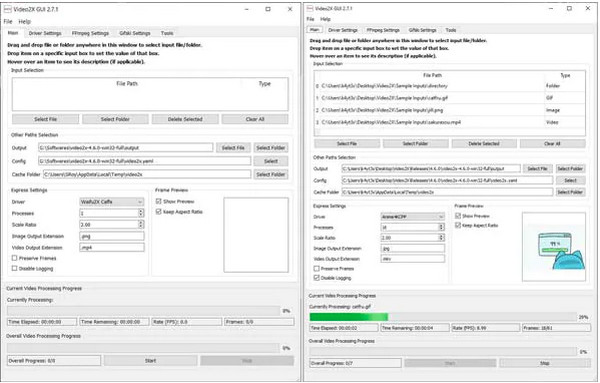Click input-list Select Folder button in right window
The width and height of the screenshot is (600, 383).
415,144
